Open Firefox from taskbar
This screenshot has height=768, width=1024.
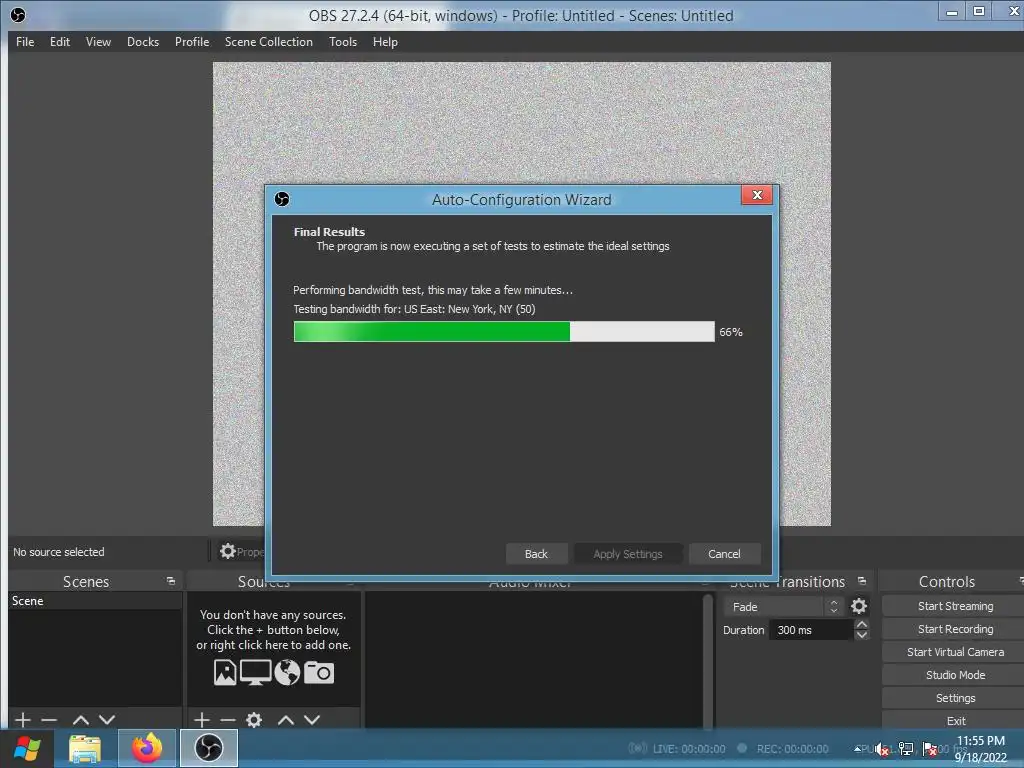point(147,748)
